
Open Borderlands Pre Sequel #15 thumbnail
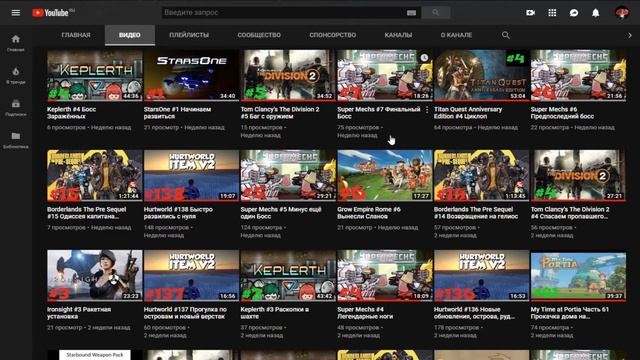[95, 175]
